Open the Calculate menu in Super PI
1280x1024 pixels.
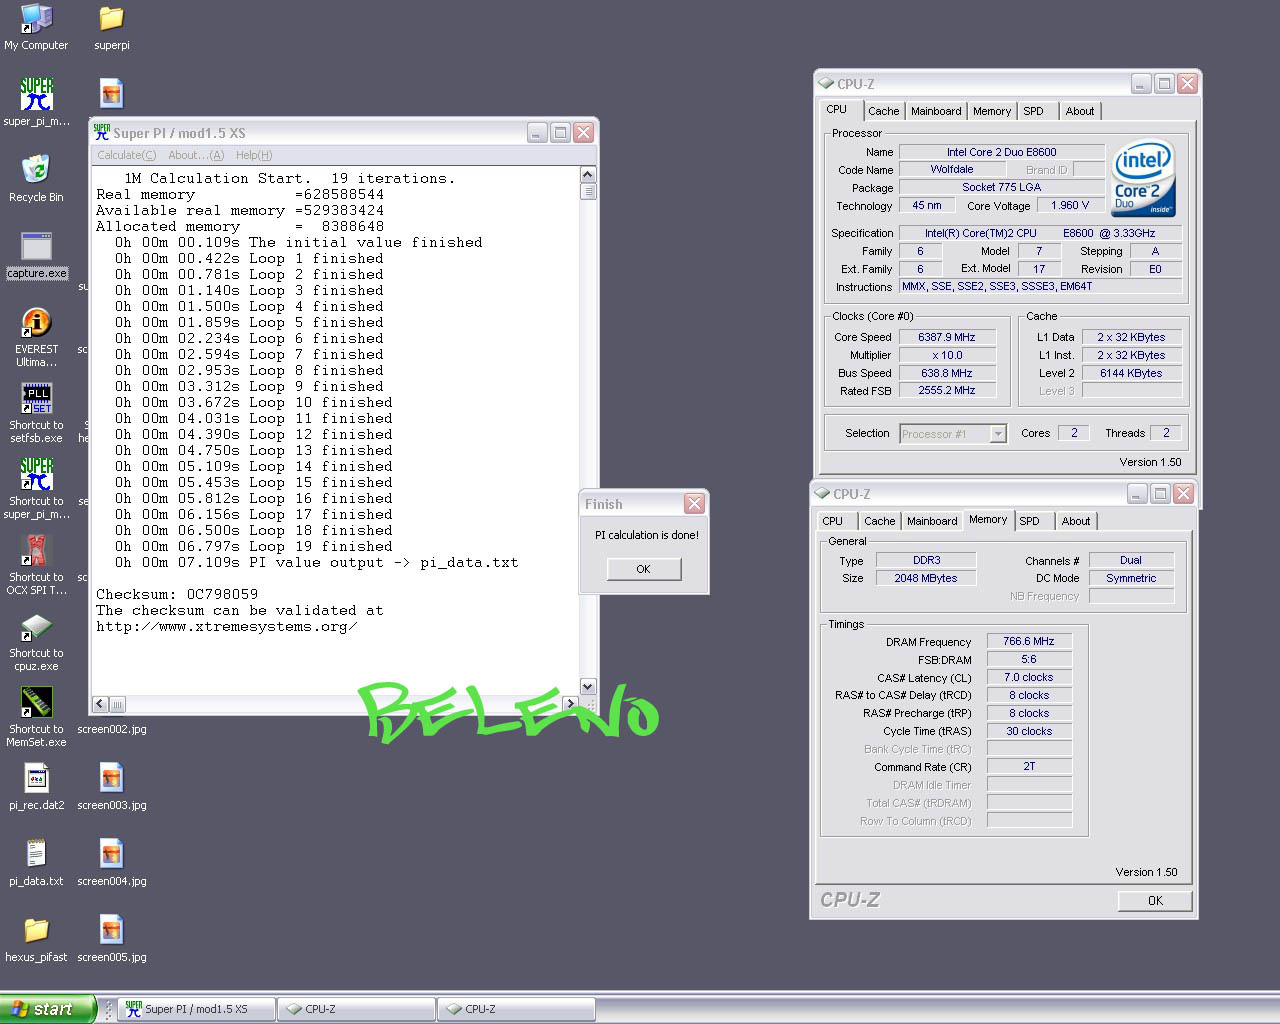click(x=126, y=155)
